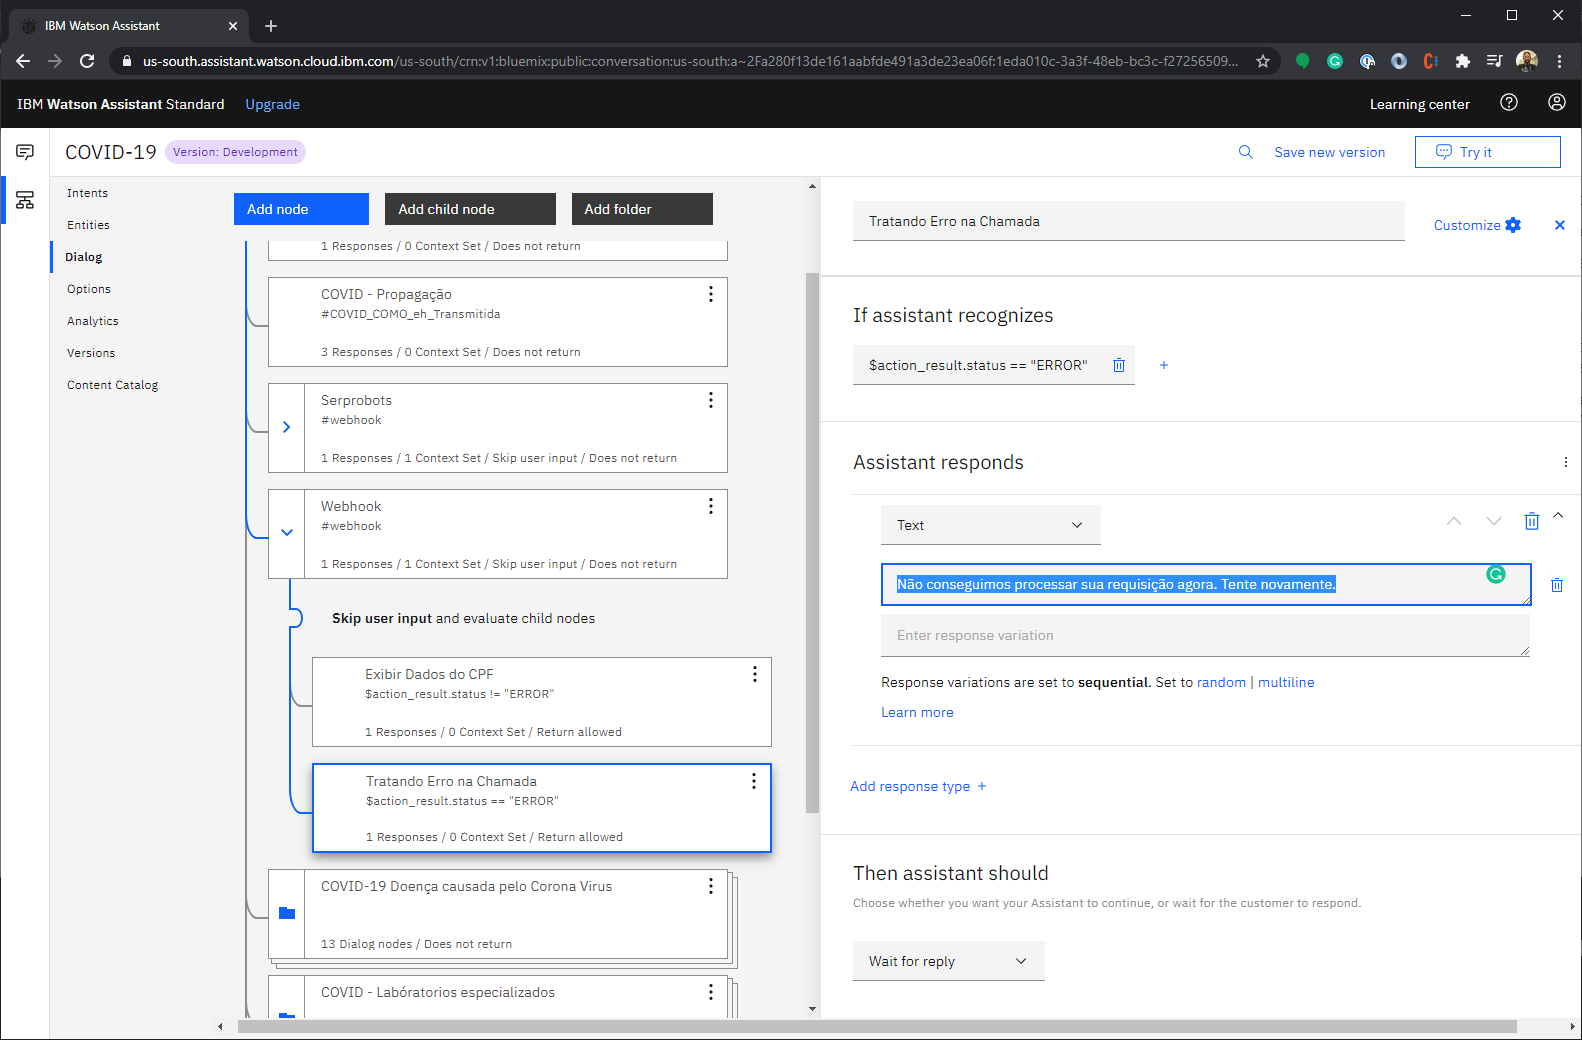This screenshot has height=1040, width=1582.
Task: Click the Add node button
Action: (x=301, y=209)
